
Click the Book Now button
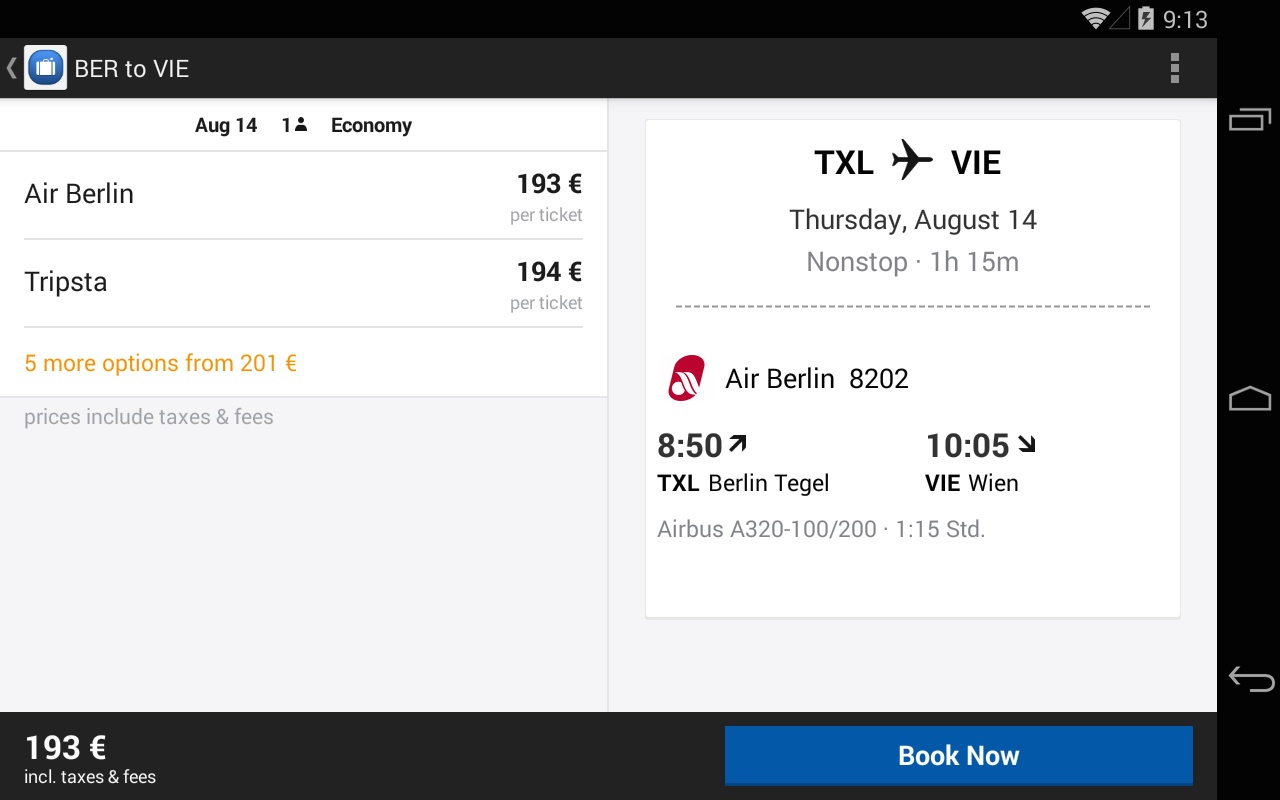(x=958, y=755)
